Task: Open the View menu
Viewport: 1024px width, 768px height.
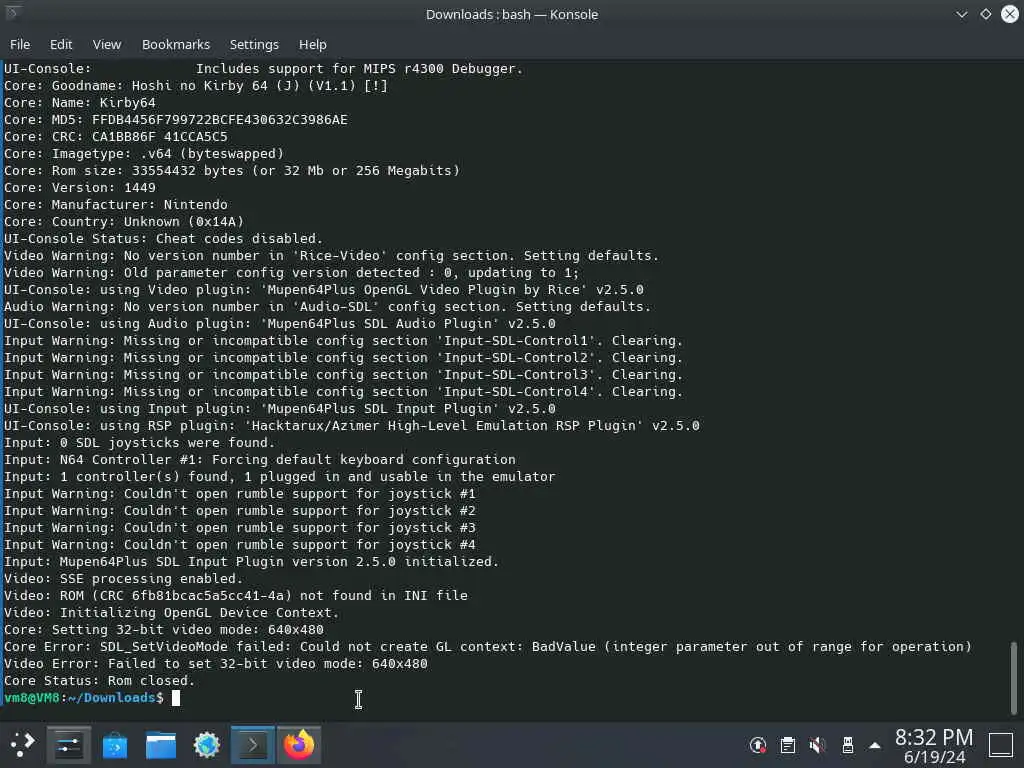Action: (106, 44)
